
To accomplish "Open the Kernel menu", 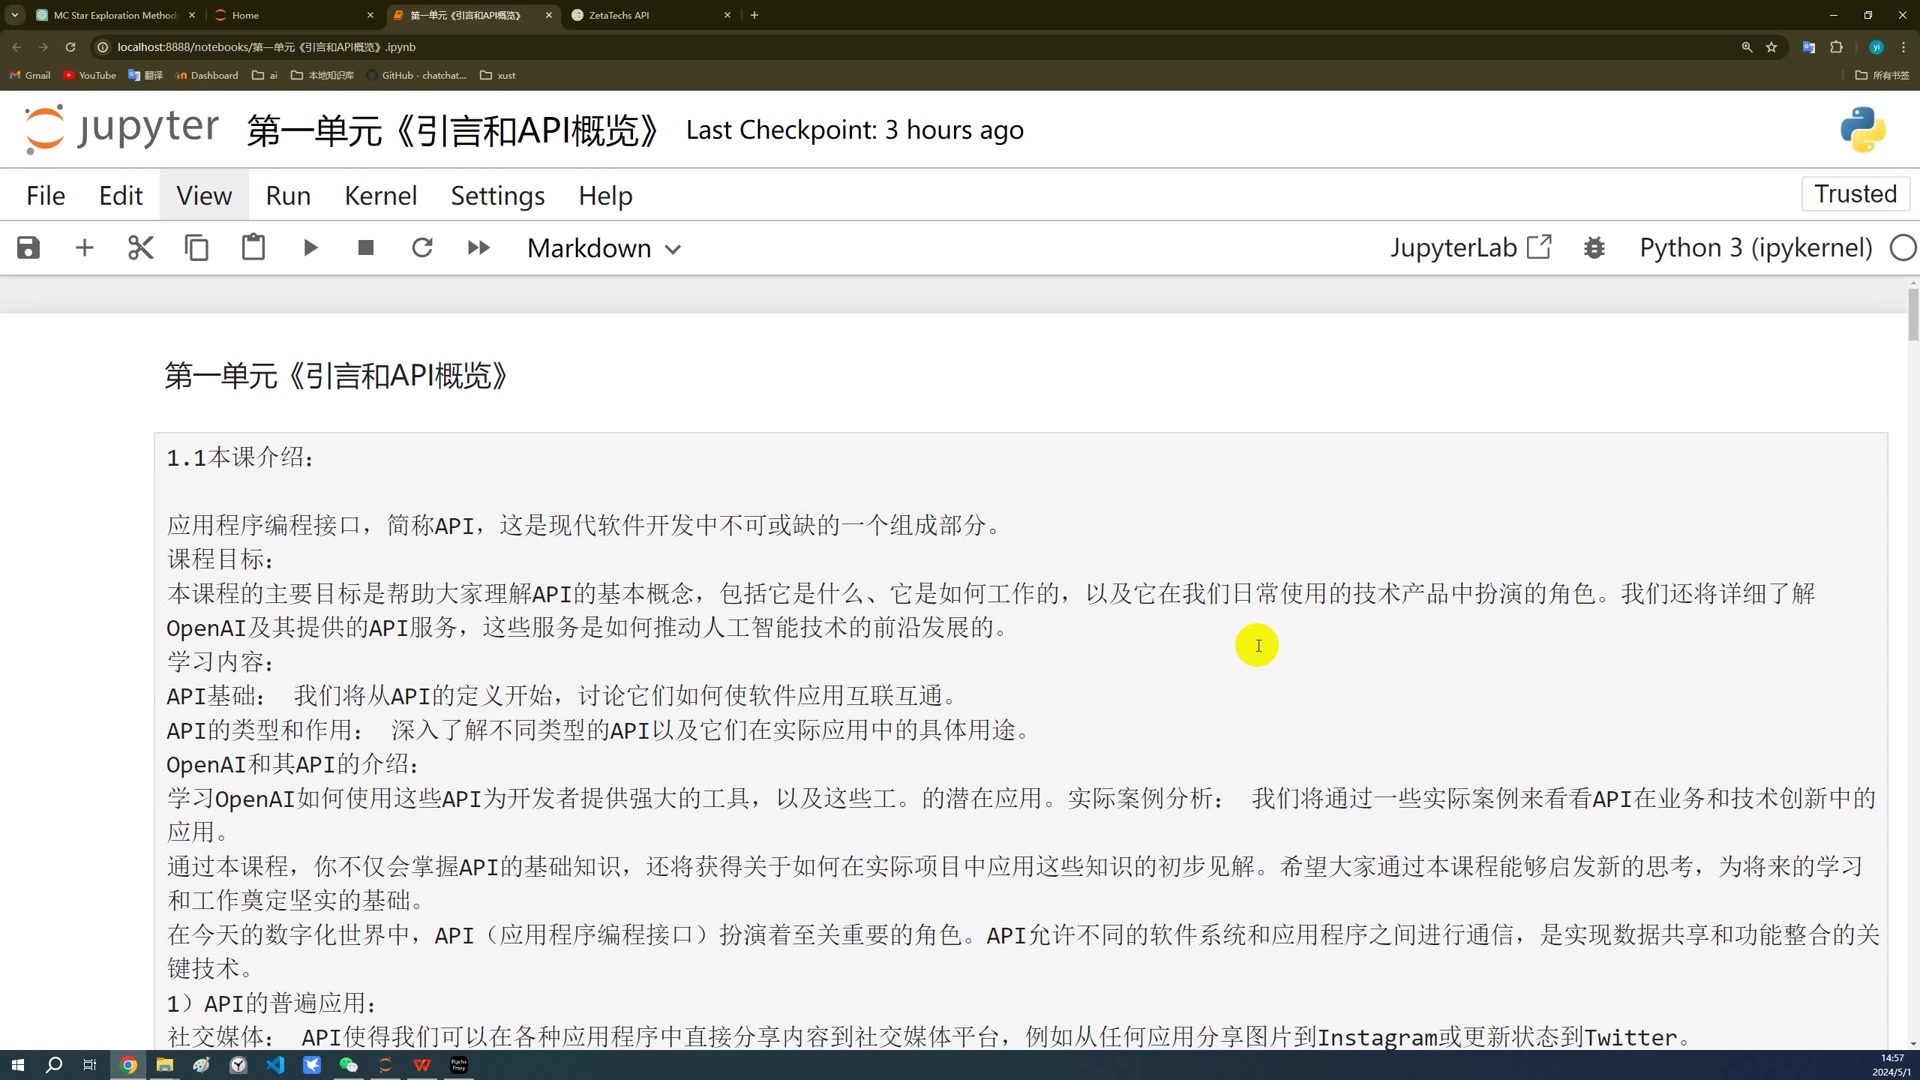I will [380, 196].
